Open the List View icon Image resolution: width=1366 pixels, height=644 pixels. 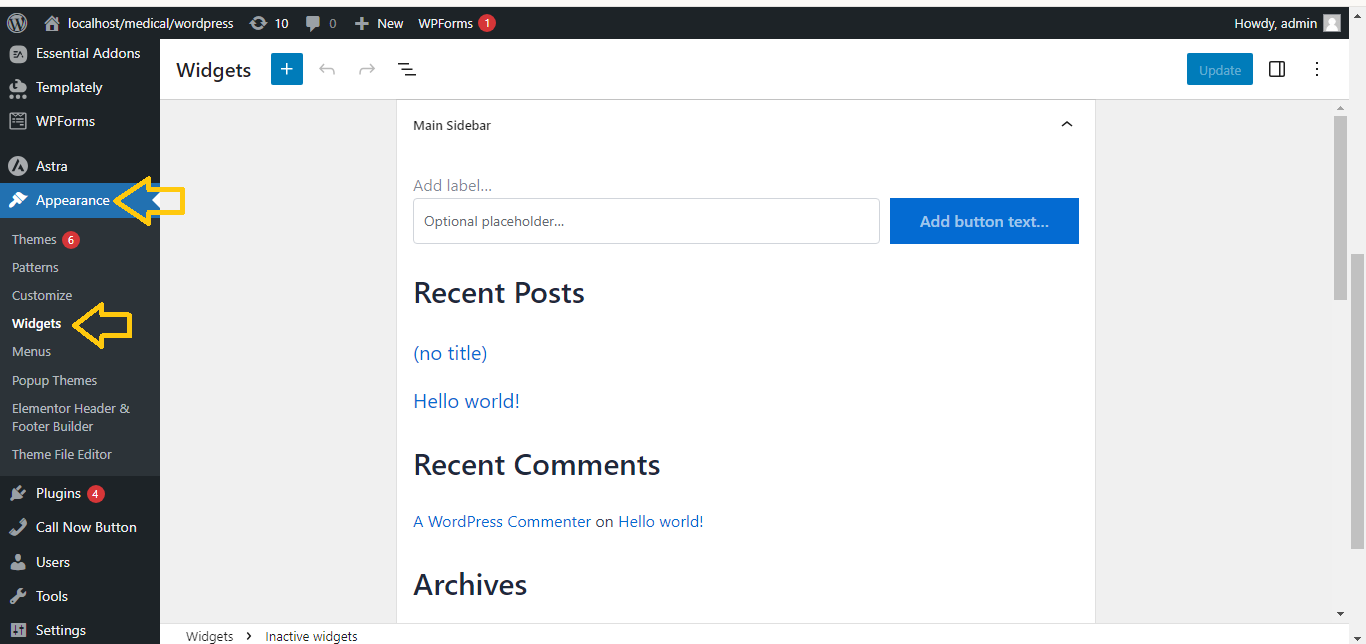(407, 69)
